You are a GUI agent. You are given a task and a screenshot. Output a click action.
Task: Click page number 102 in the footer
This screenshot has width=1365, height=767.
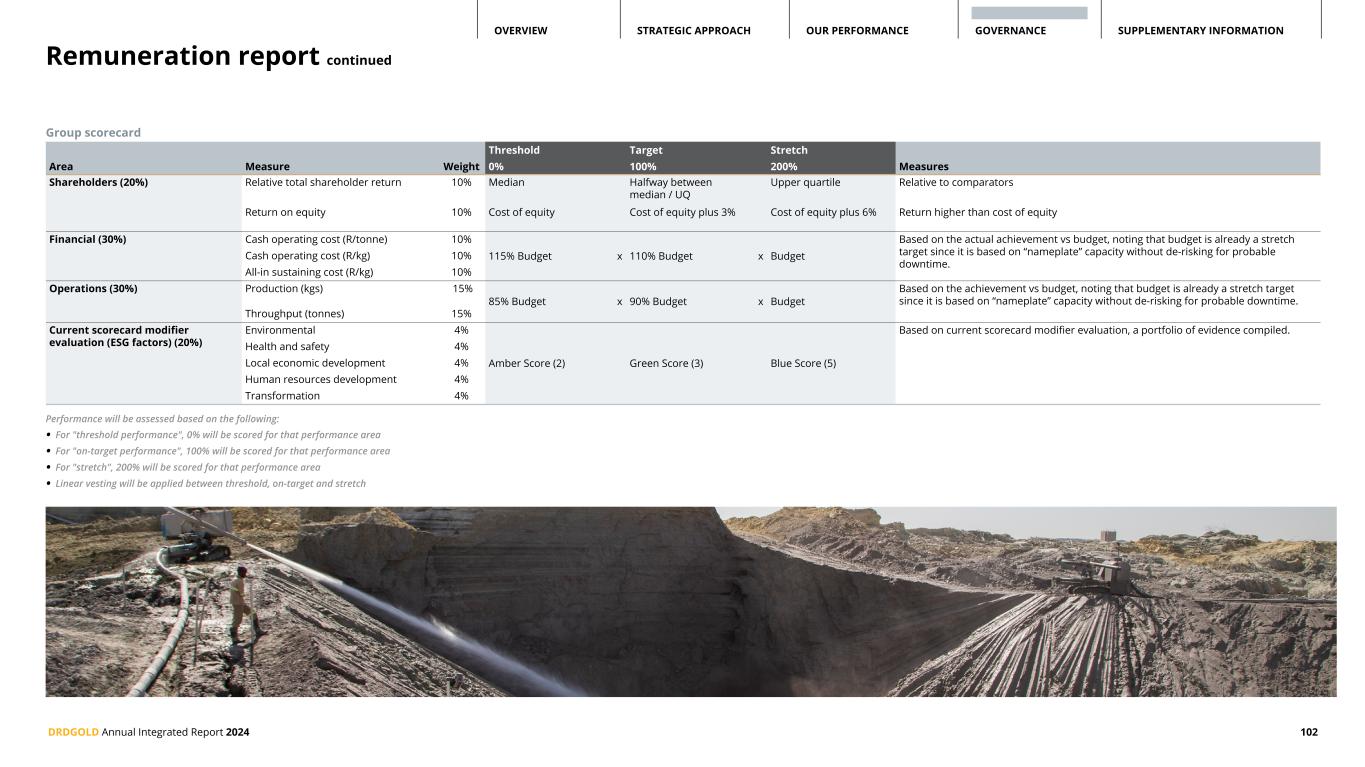point(1308,732)
